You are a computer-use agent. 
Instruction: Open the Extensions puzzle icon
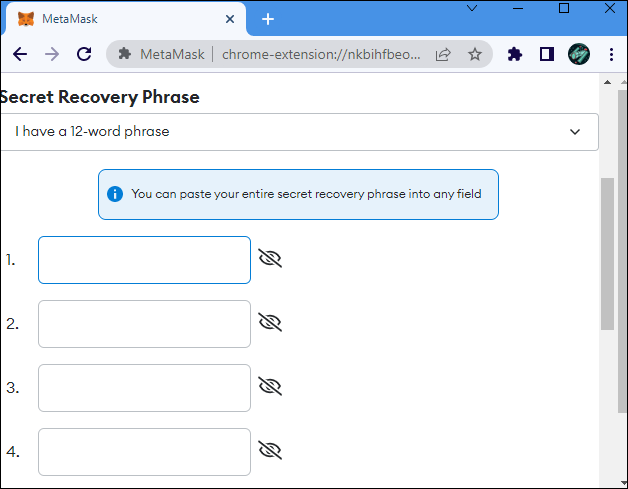[x=515, y=54]
